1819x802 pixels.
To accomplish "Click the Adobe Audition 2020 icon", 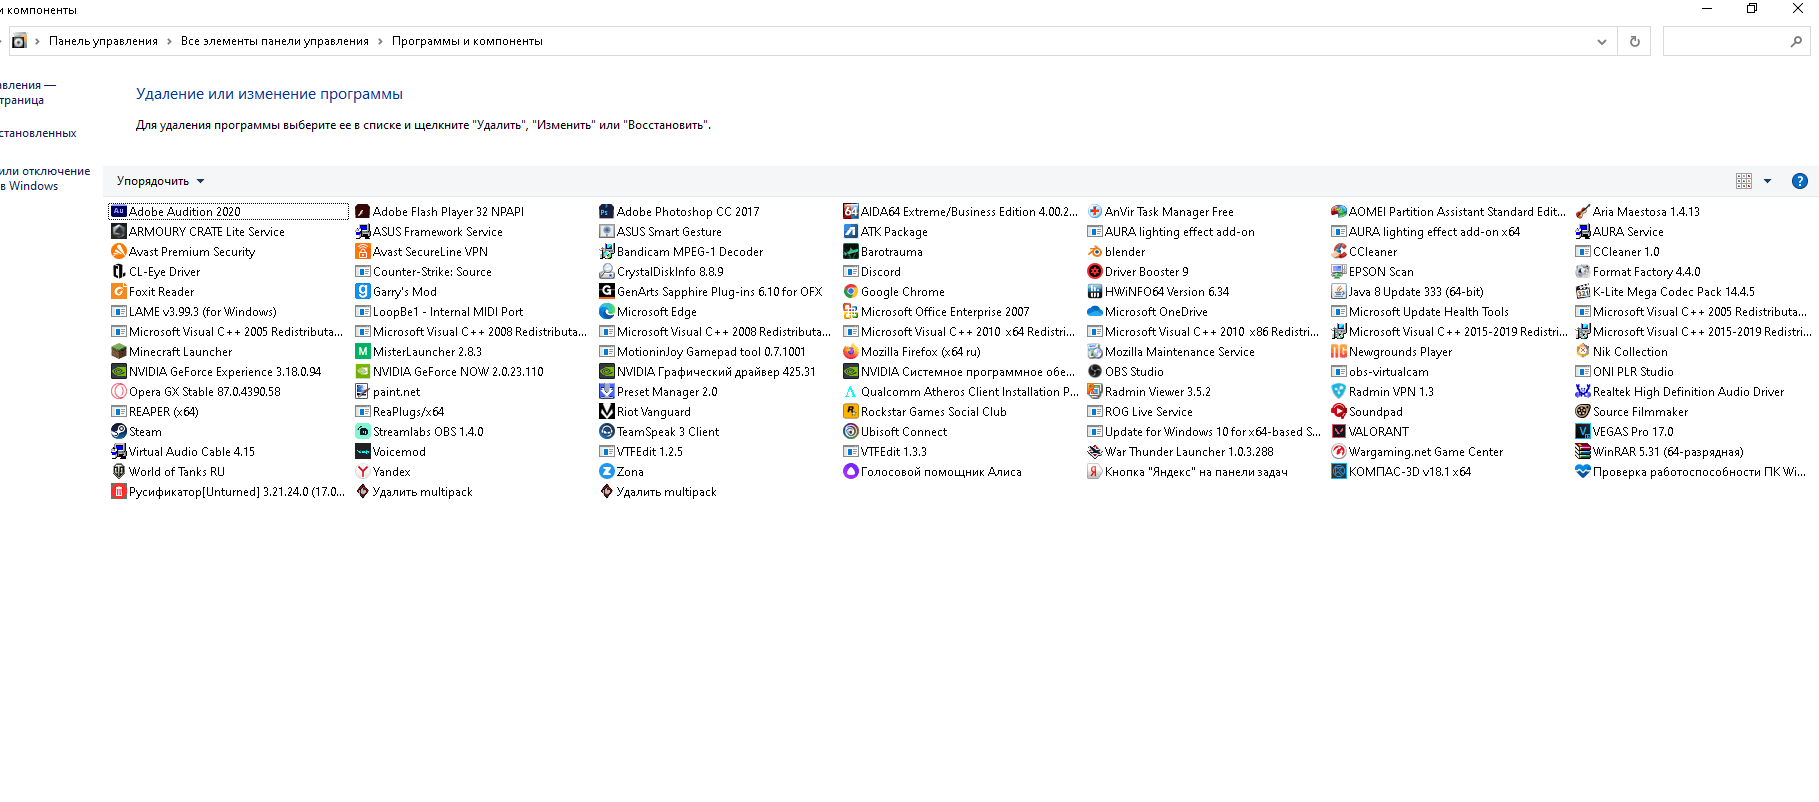I will tap(119, 211).
